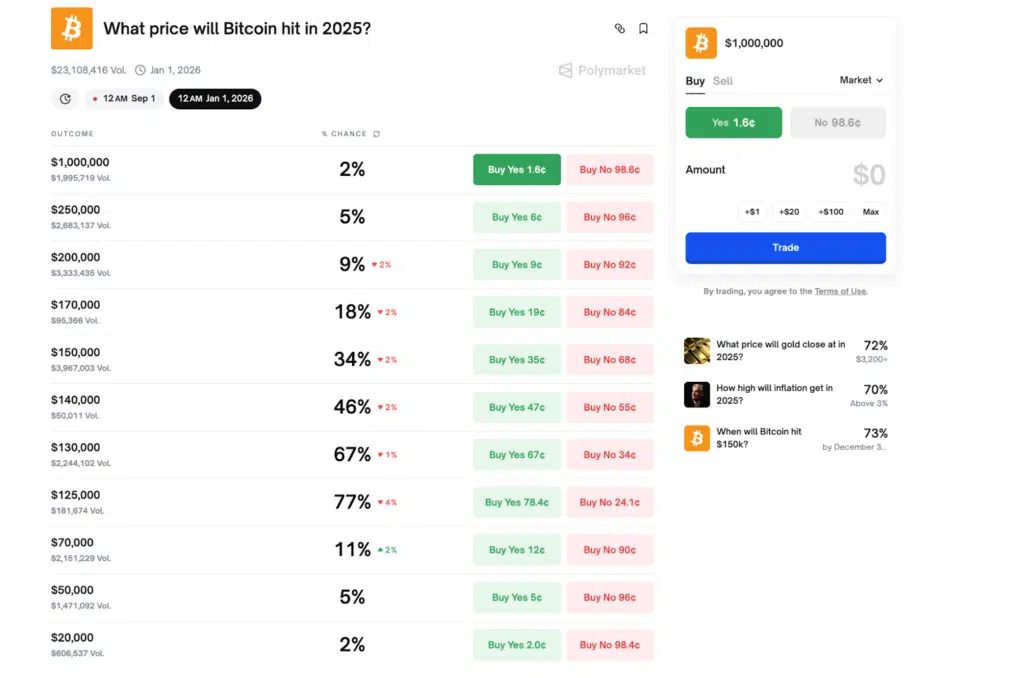Viewport: 1024px width, 678px height.
Task: Add $100 using the amount stepper
Action: (830, 211)
